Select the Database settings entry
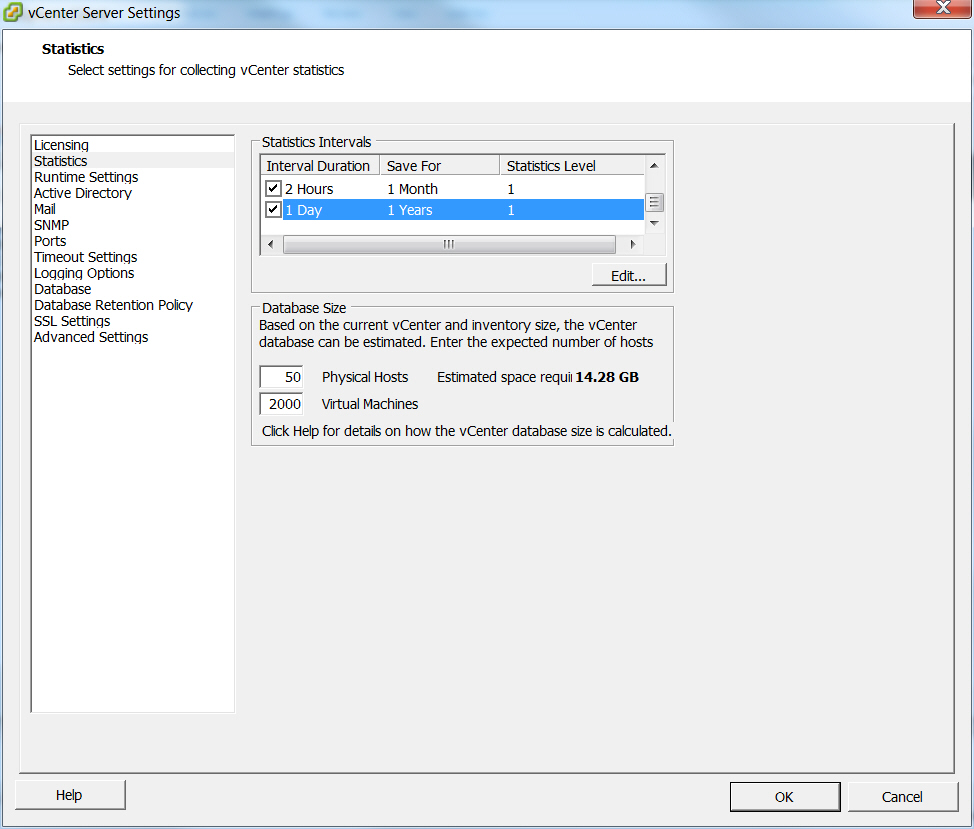The image size is (974, 829). 62,289
